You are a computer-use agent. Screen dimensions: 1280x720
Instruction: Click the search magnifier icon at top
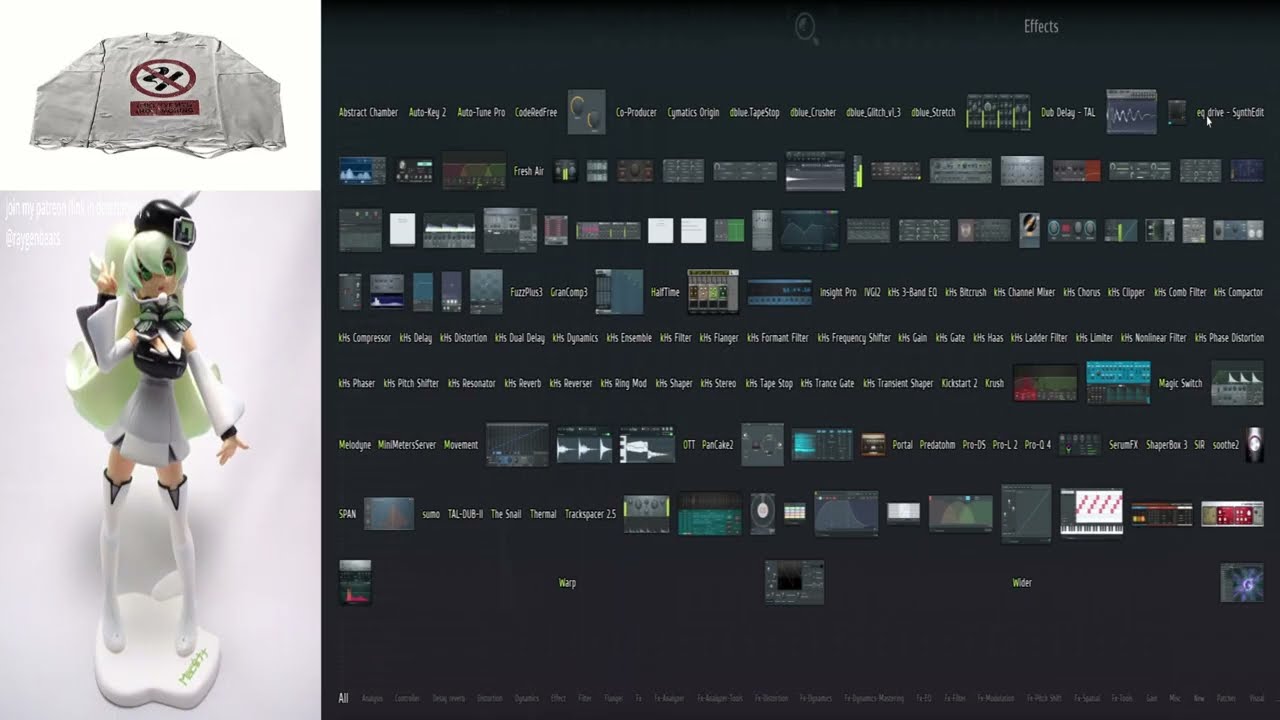click(x=806, y=28)
